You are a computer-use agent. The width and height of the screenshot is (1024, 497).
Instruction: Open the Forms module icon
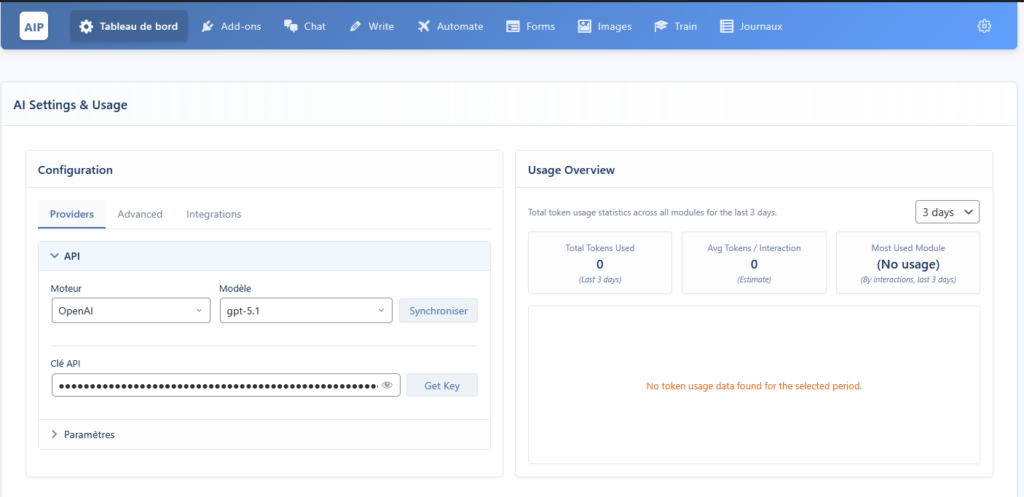point(513,27)
